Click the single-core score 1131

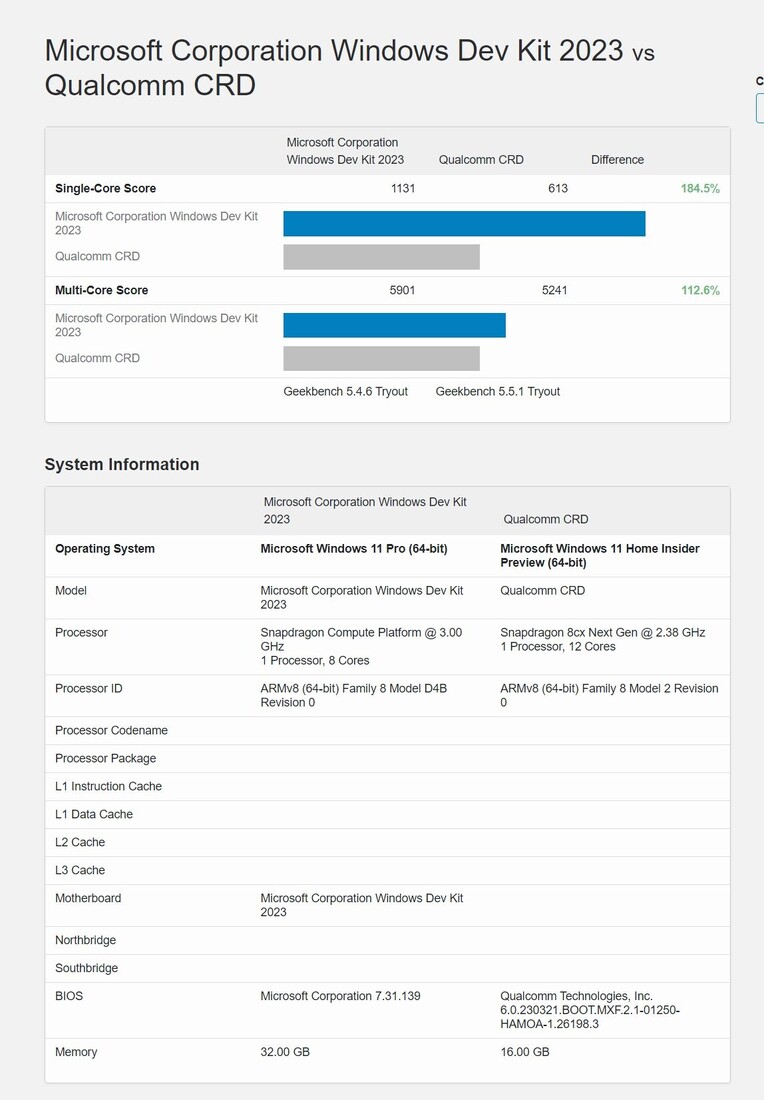(x=403, y=188)
